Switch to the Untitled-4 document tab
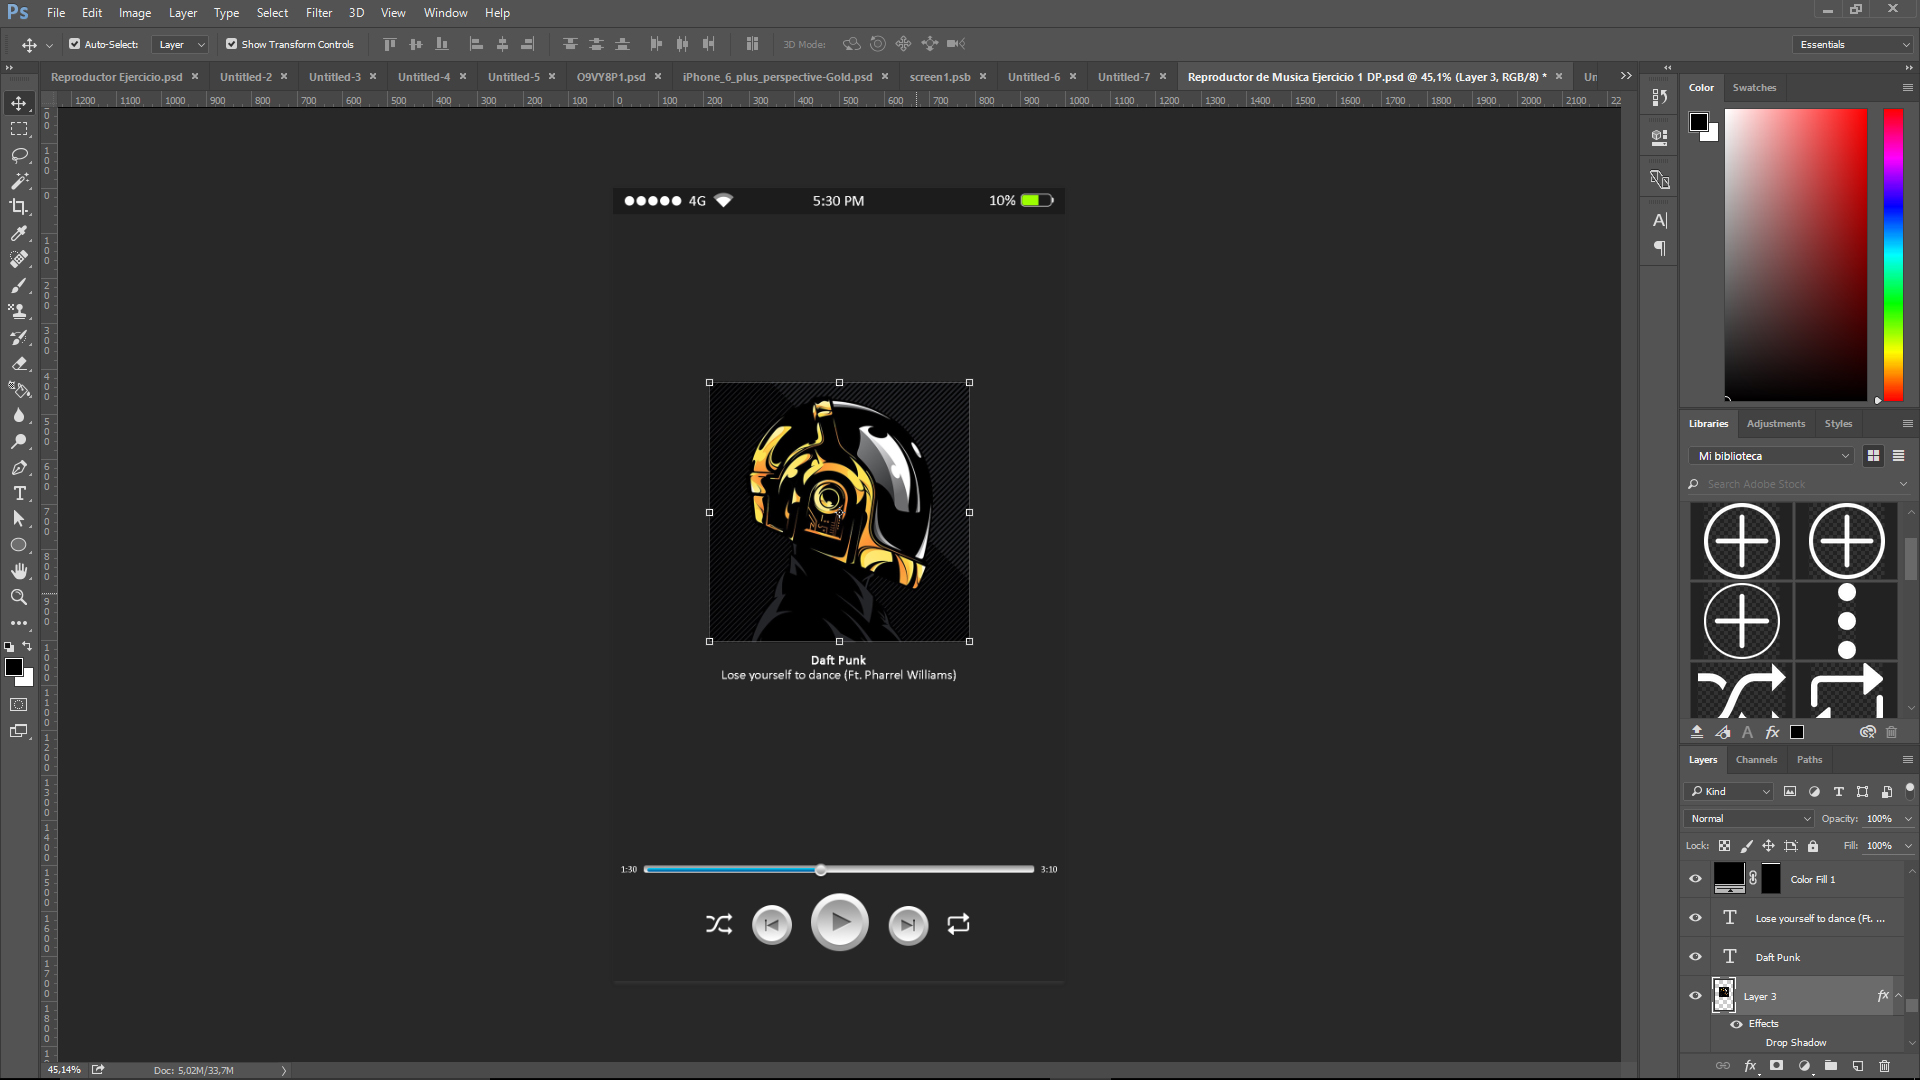The height and width of the screenshot is (1080, 1920). pos(424,77)
